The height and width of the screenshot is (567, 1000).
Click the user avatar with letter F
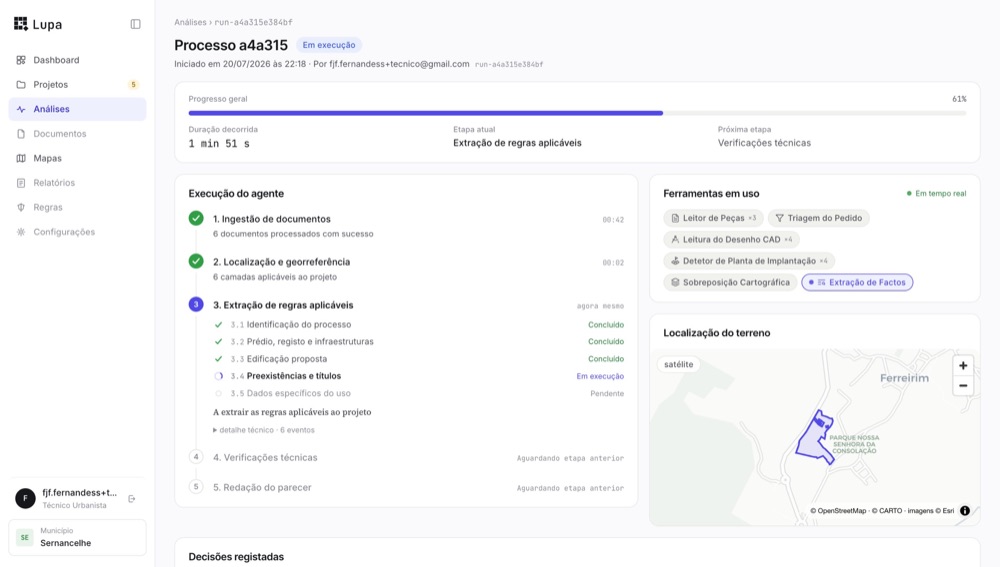[x=26, y=498]
